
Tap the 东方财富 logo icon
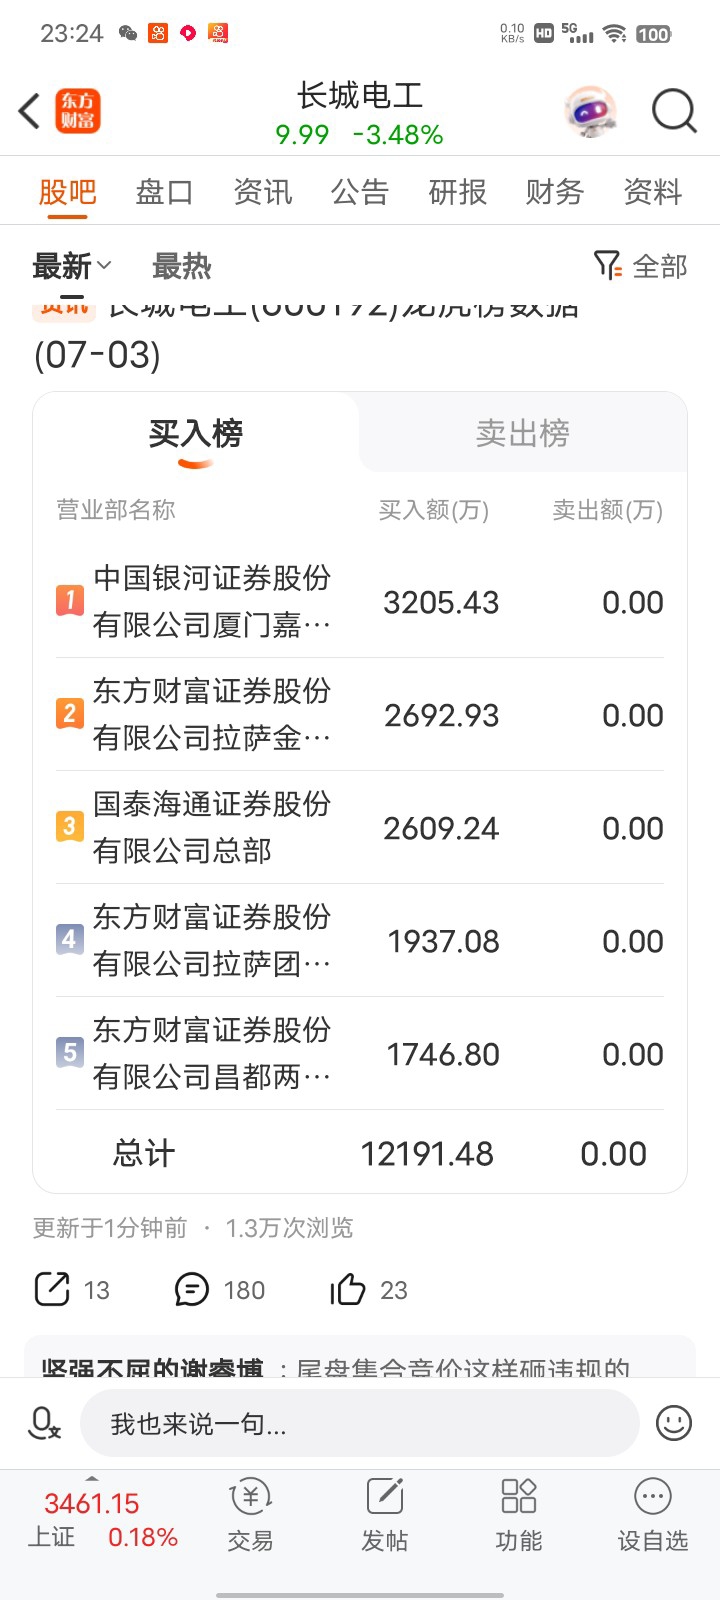point(77,111)
